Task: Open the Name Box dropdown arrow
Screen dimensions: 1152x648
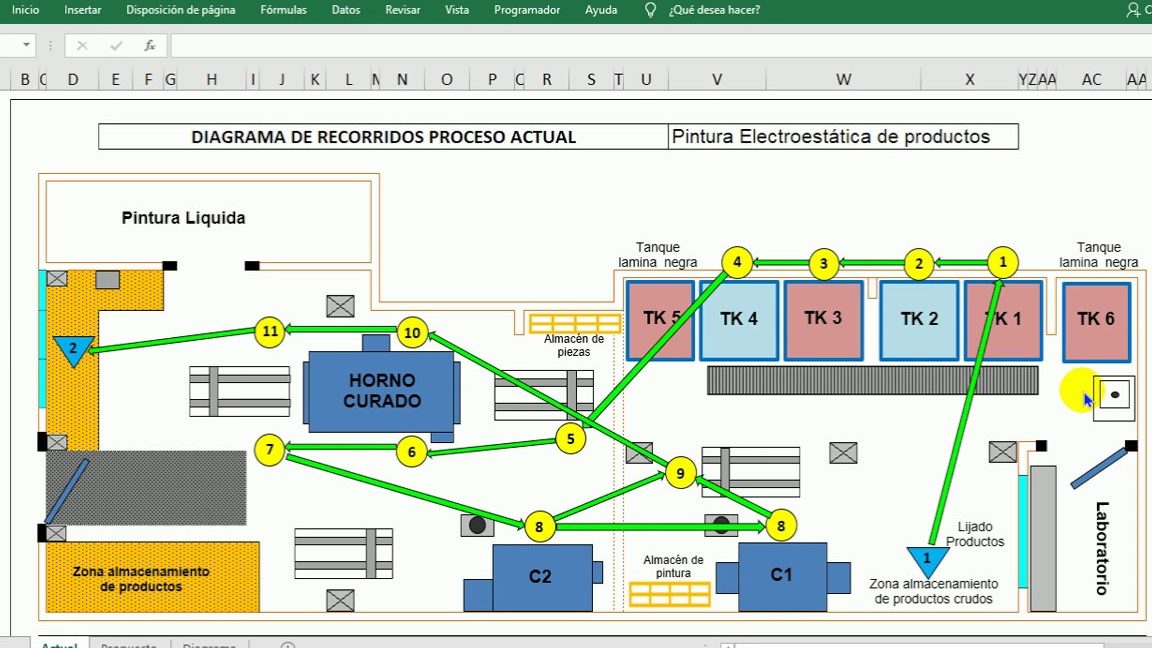Action: [x=27, y=44]
